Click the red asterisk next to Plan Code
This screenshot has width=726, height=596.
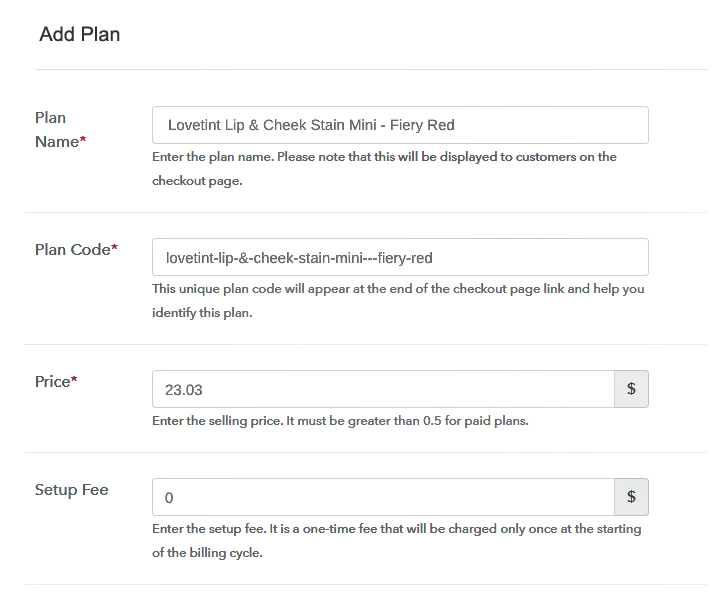tap(114, 247)
